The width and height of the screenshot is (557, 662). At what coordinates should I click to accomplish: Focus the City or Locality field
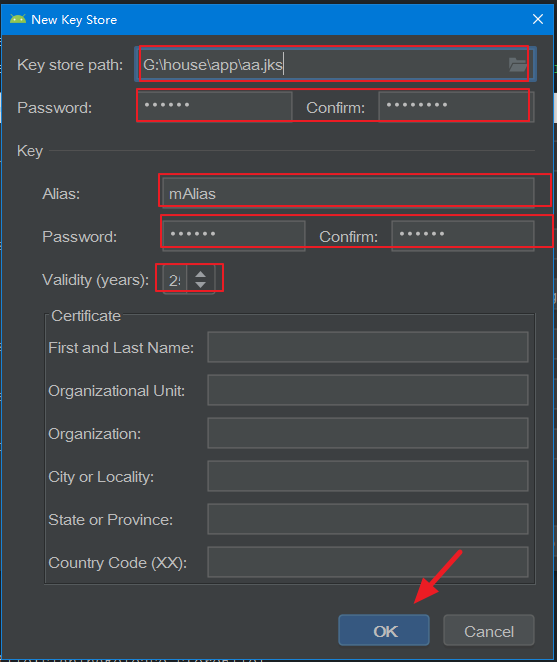[x=368, y=476]
